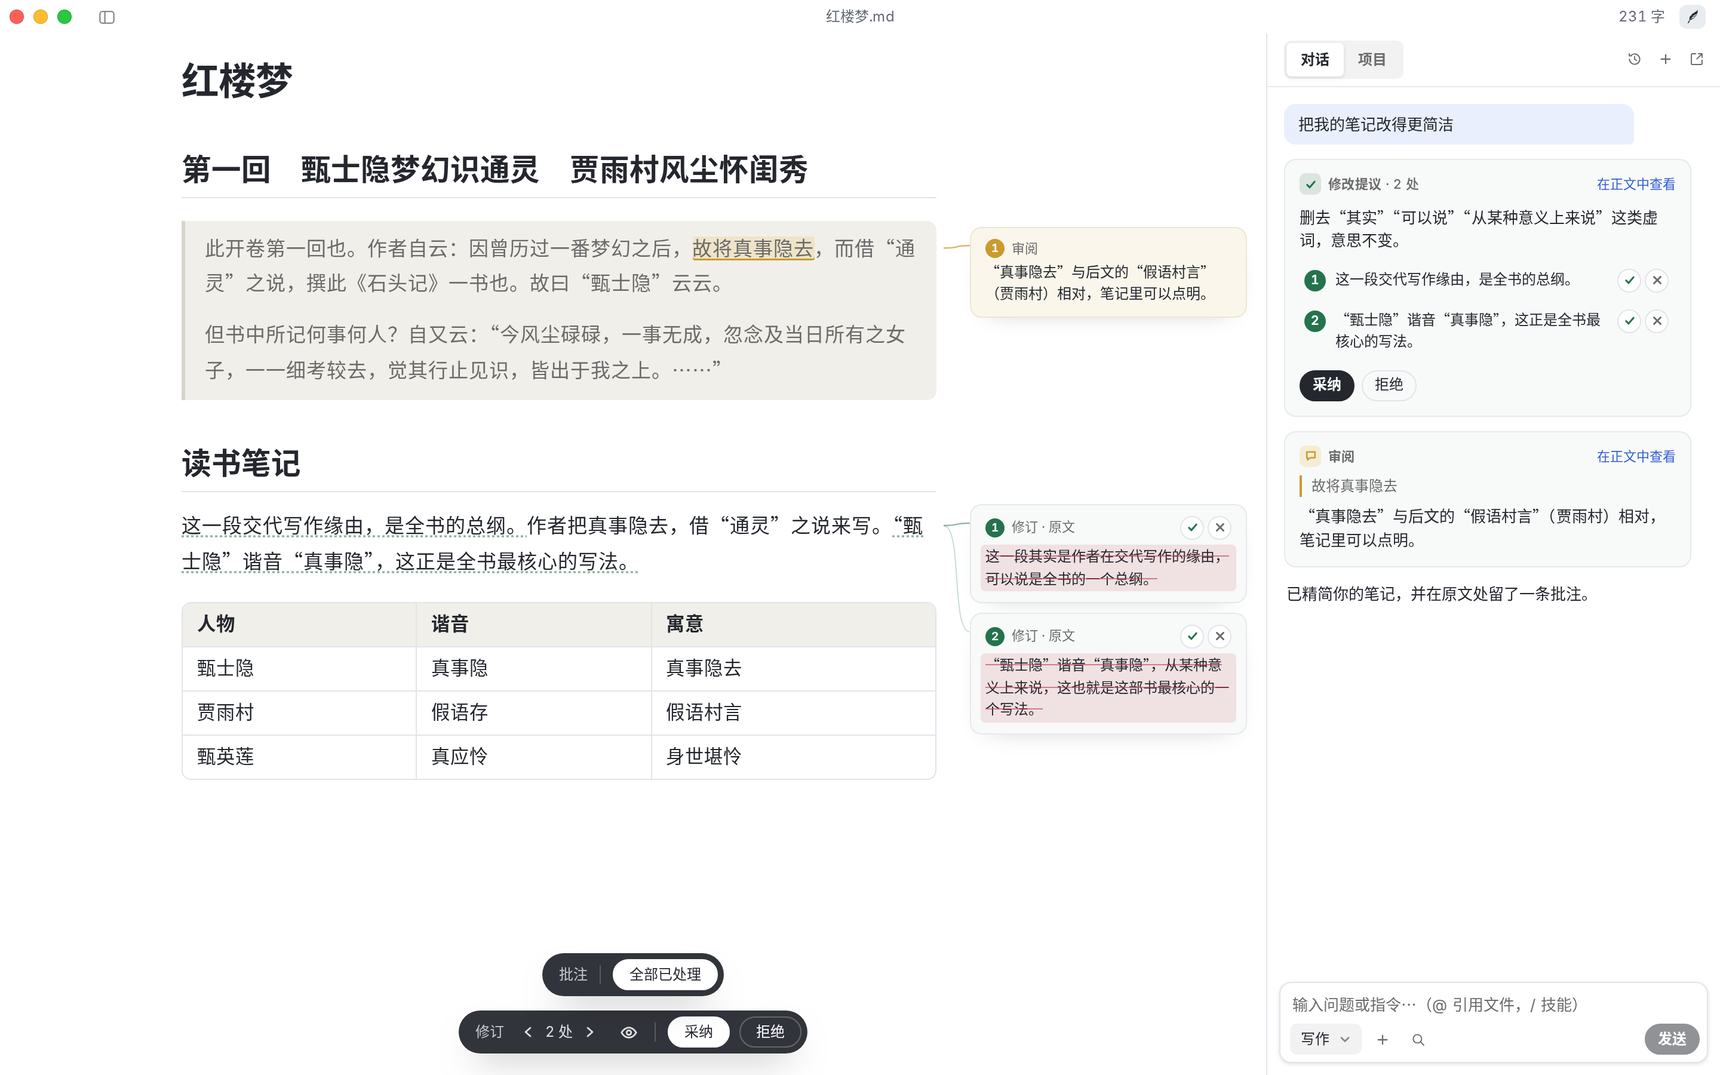The width and height of the screenshot is (1720, 1075).
Task: Reject suggestion 2 in chat panel
Action: pos(1657,321)
